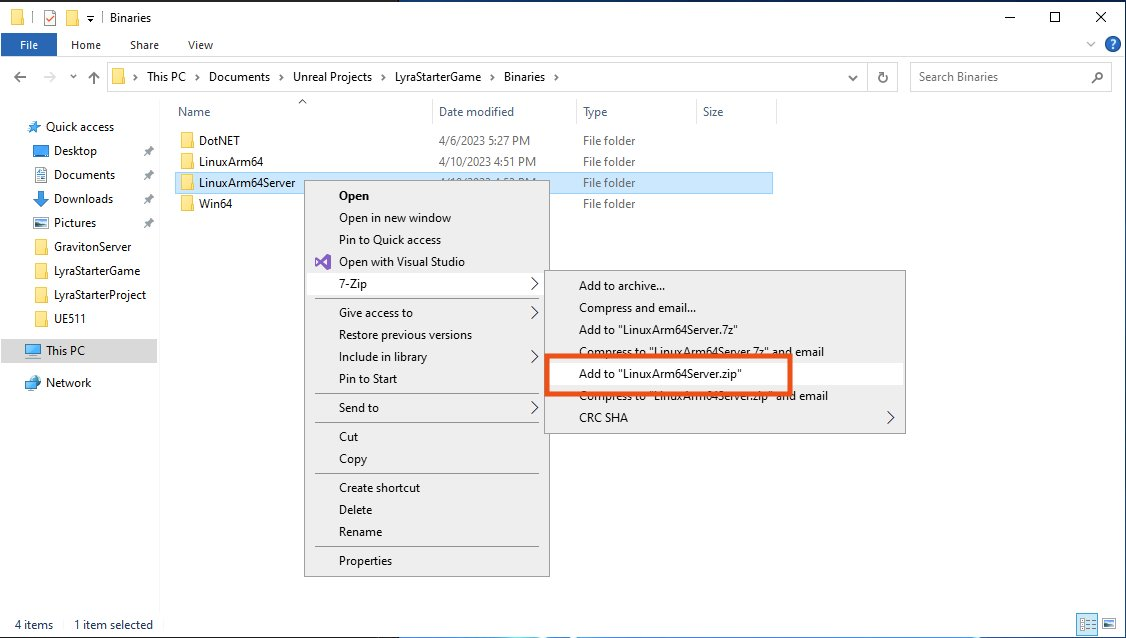Click Unreal Projects in address breadcrumb
This screenshot has width=1126, height=638.
[x=332, y=77]
